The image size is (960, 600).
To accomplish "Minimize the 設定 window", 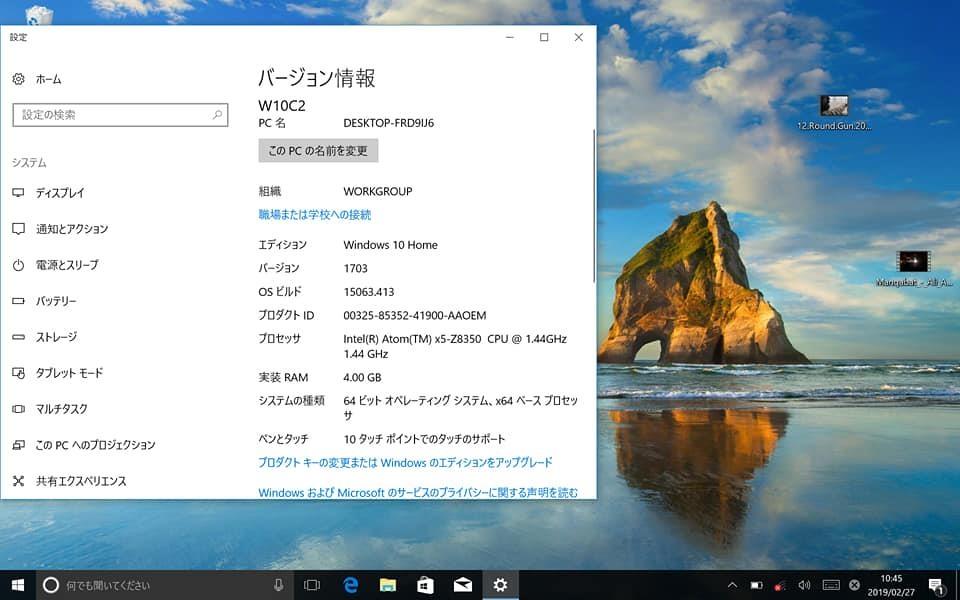I will coord(509,37).
